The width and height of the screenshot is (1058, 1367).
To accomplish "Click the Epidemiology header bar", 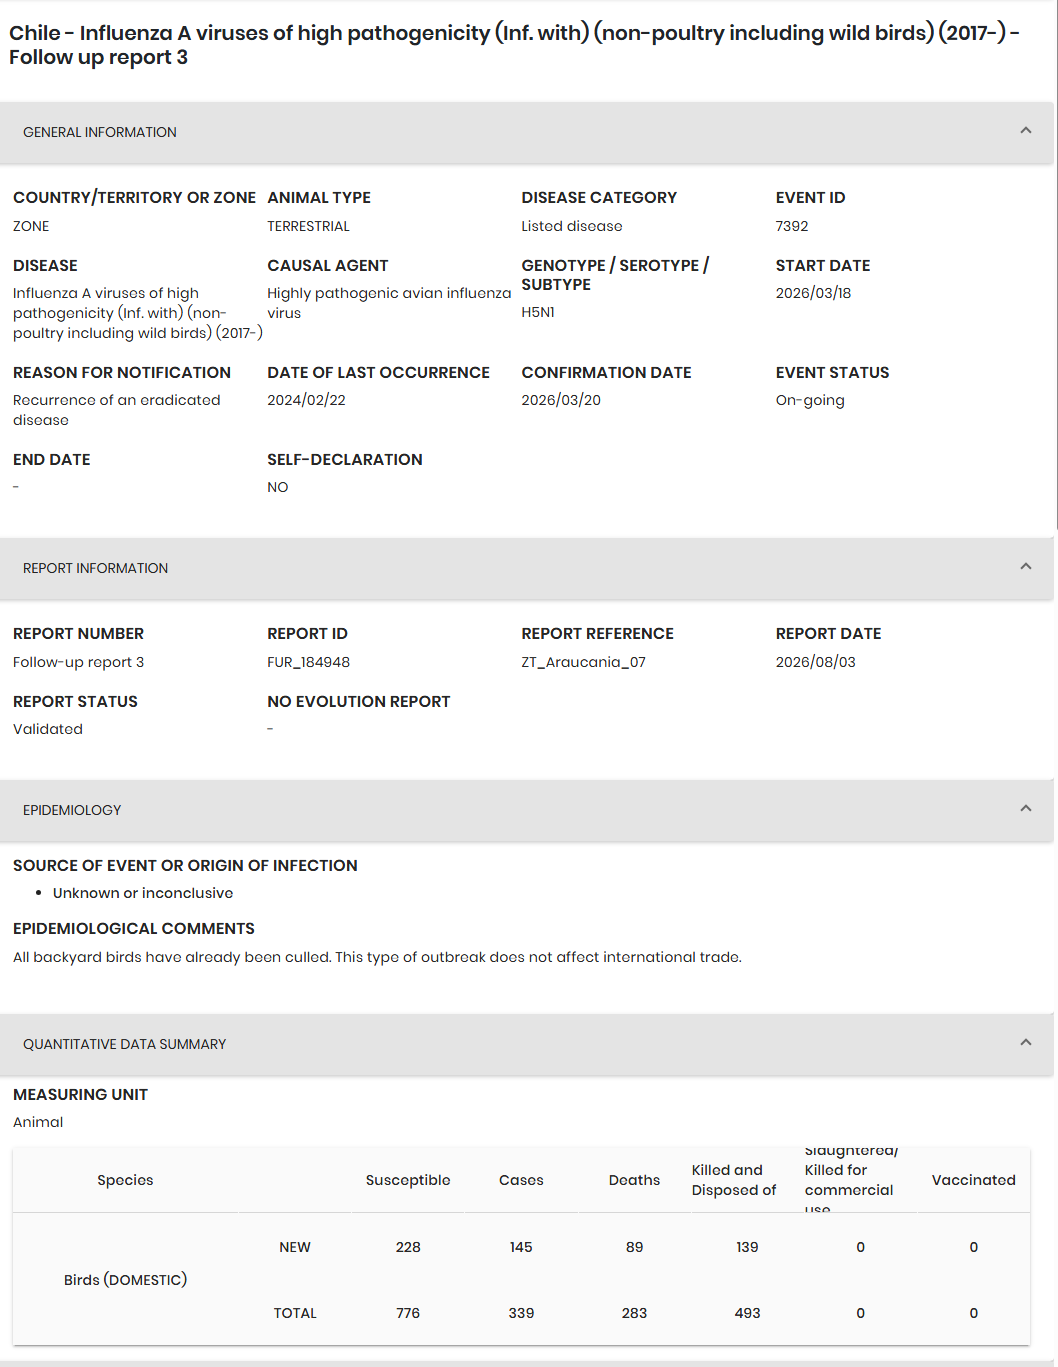I will tap(526, 810).
